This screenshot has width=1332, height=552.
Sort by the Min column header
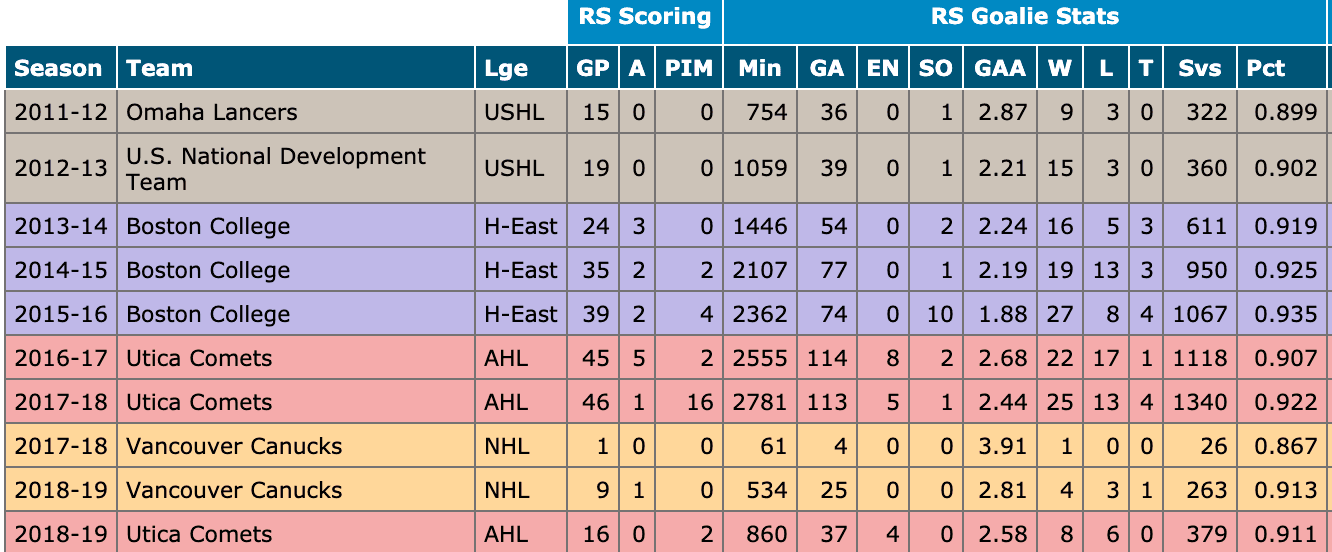(x=760, y=69)
